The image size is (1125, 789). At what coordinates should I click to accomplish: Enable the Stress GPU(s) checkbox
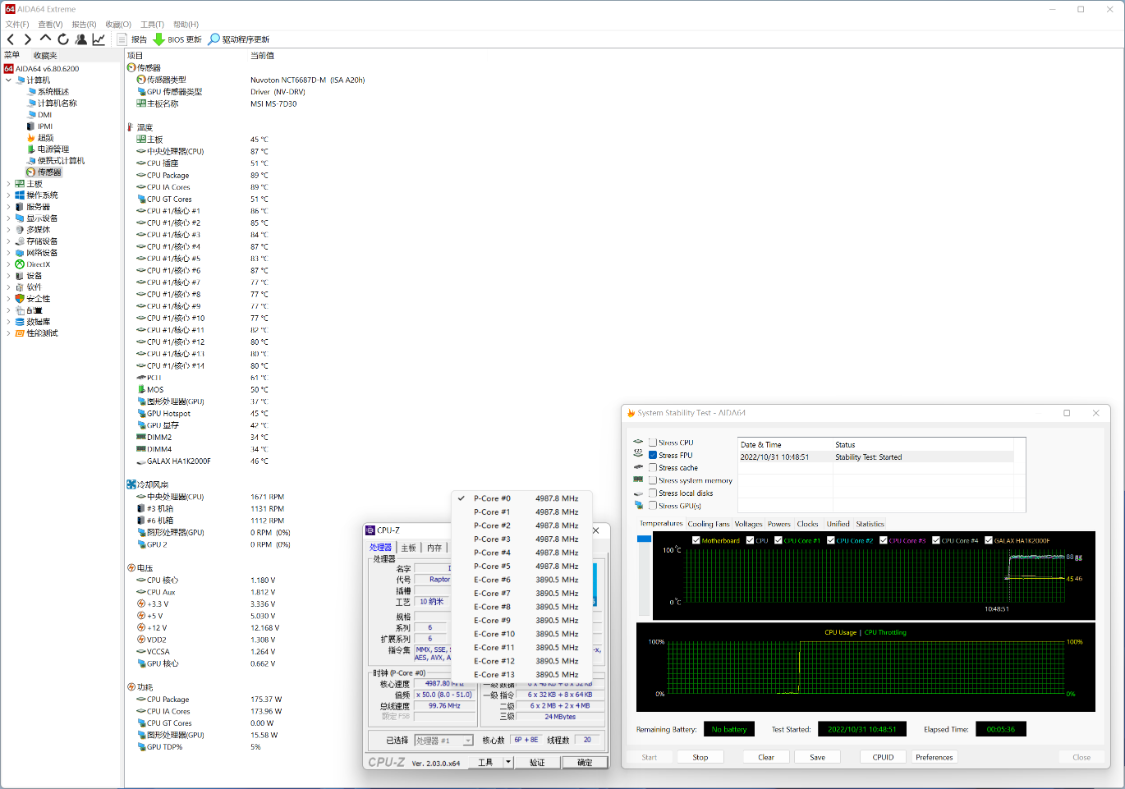(653, 506)
